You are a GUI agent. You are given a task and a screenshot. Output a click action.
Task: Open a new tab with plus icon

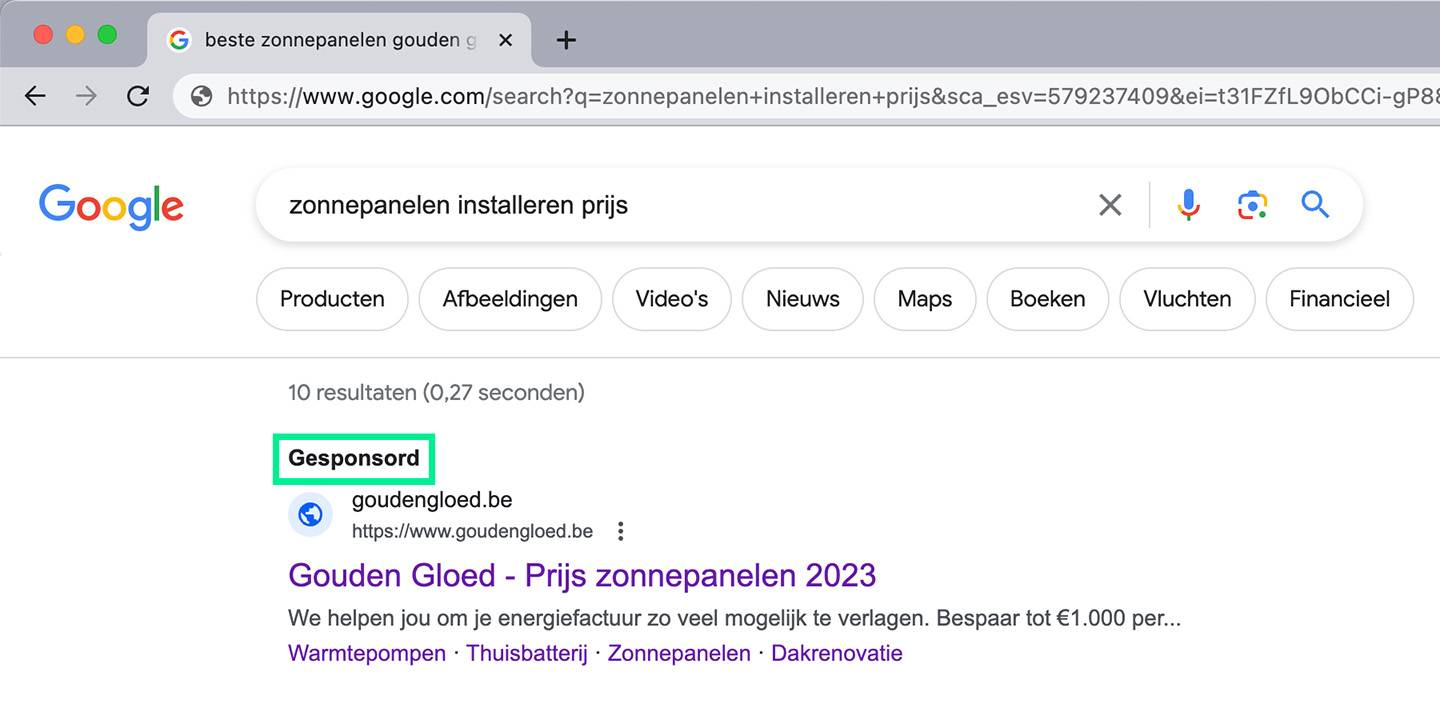point(566,40)
